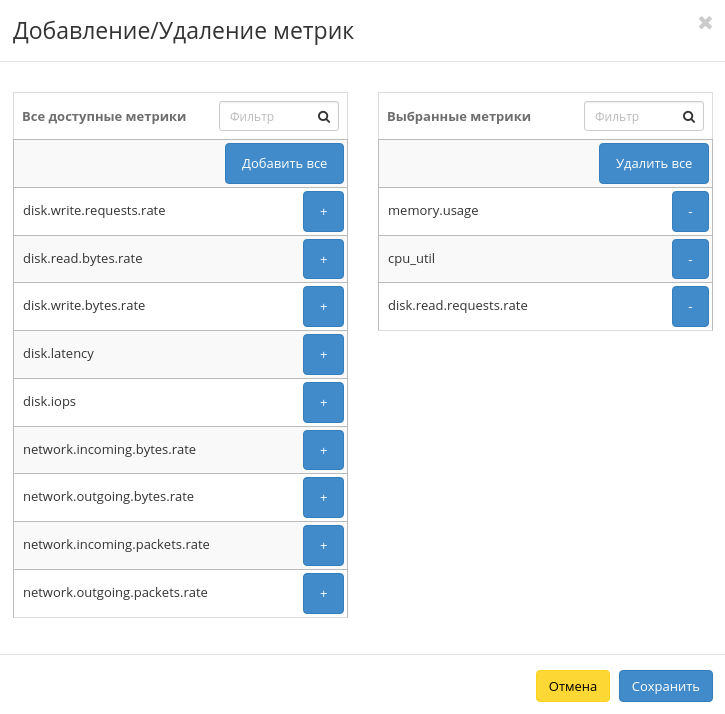Screen dimensions: 725x714
Task: Click search icon in selected metrics filter
Action: [689, 116]
